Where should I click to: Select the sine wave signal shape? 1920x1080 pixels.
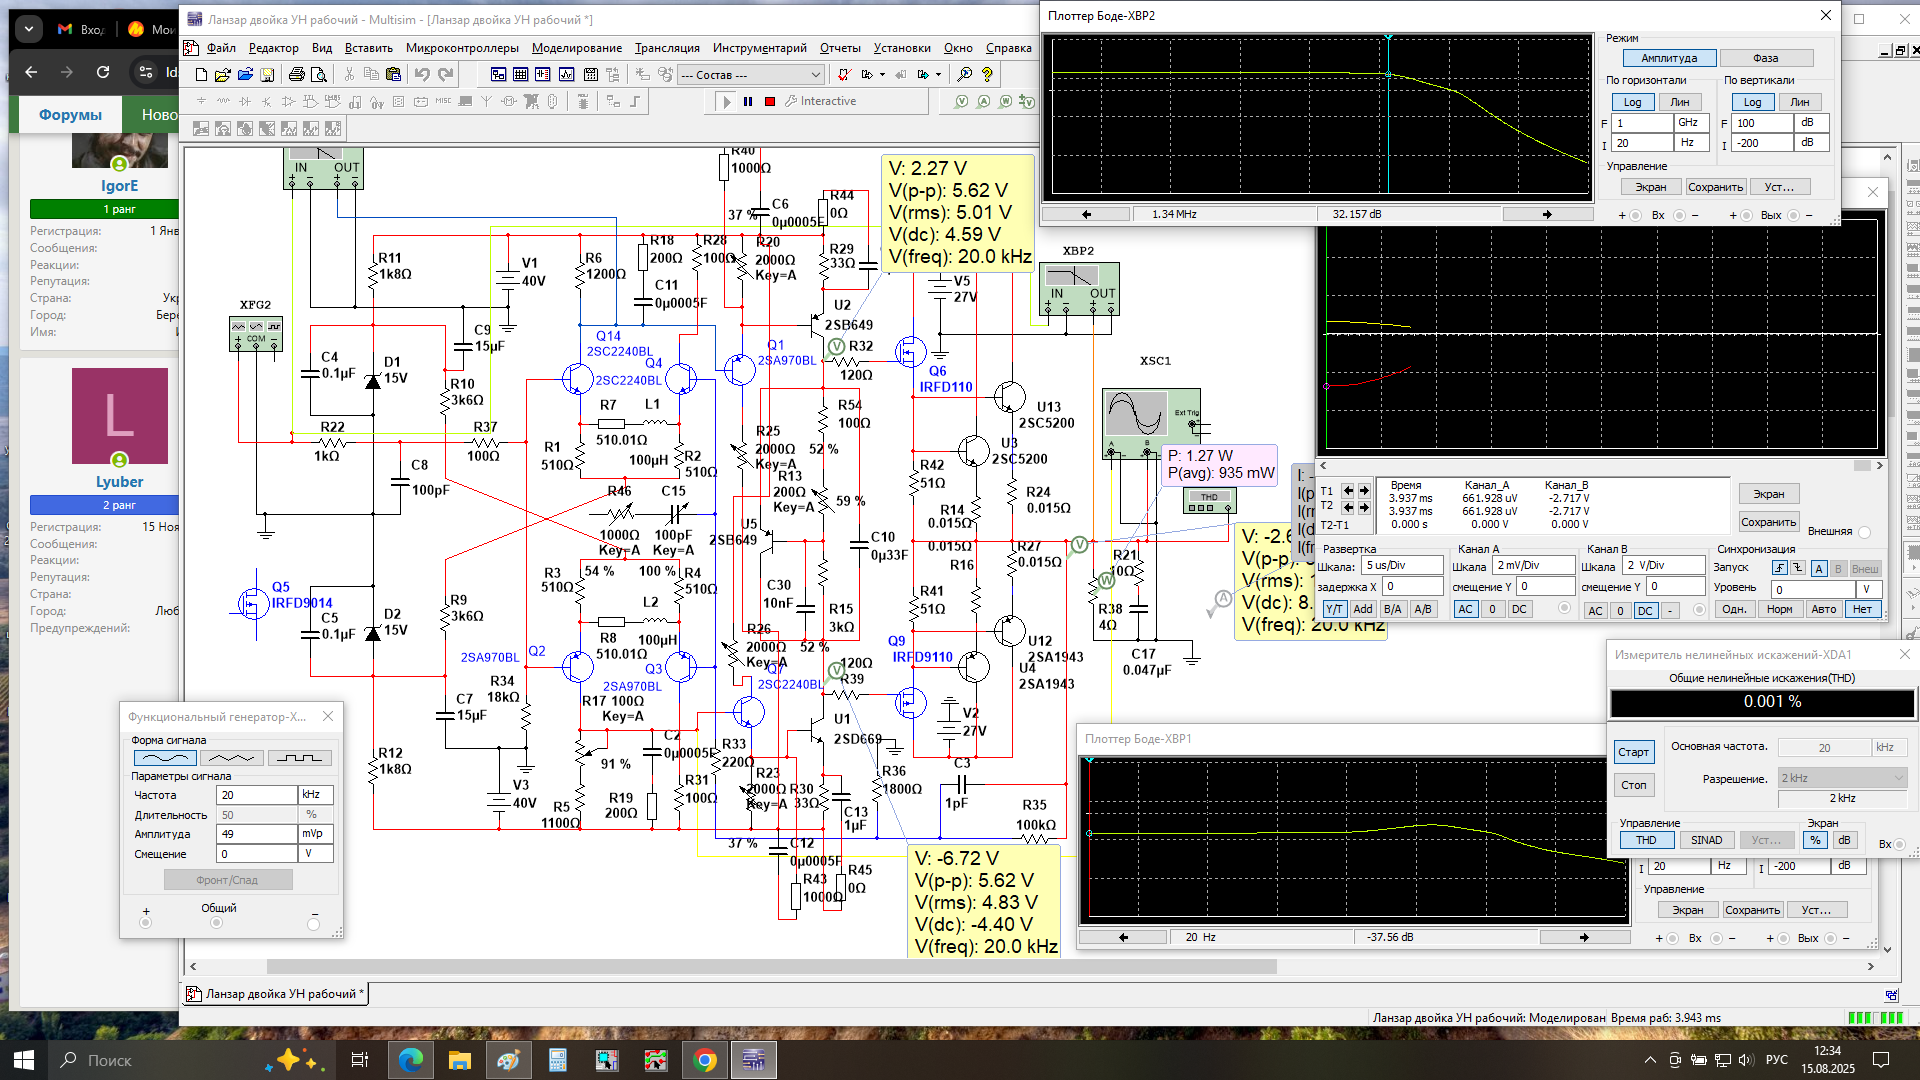point(164,758)
